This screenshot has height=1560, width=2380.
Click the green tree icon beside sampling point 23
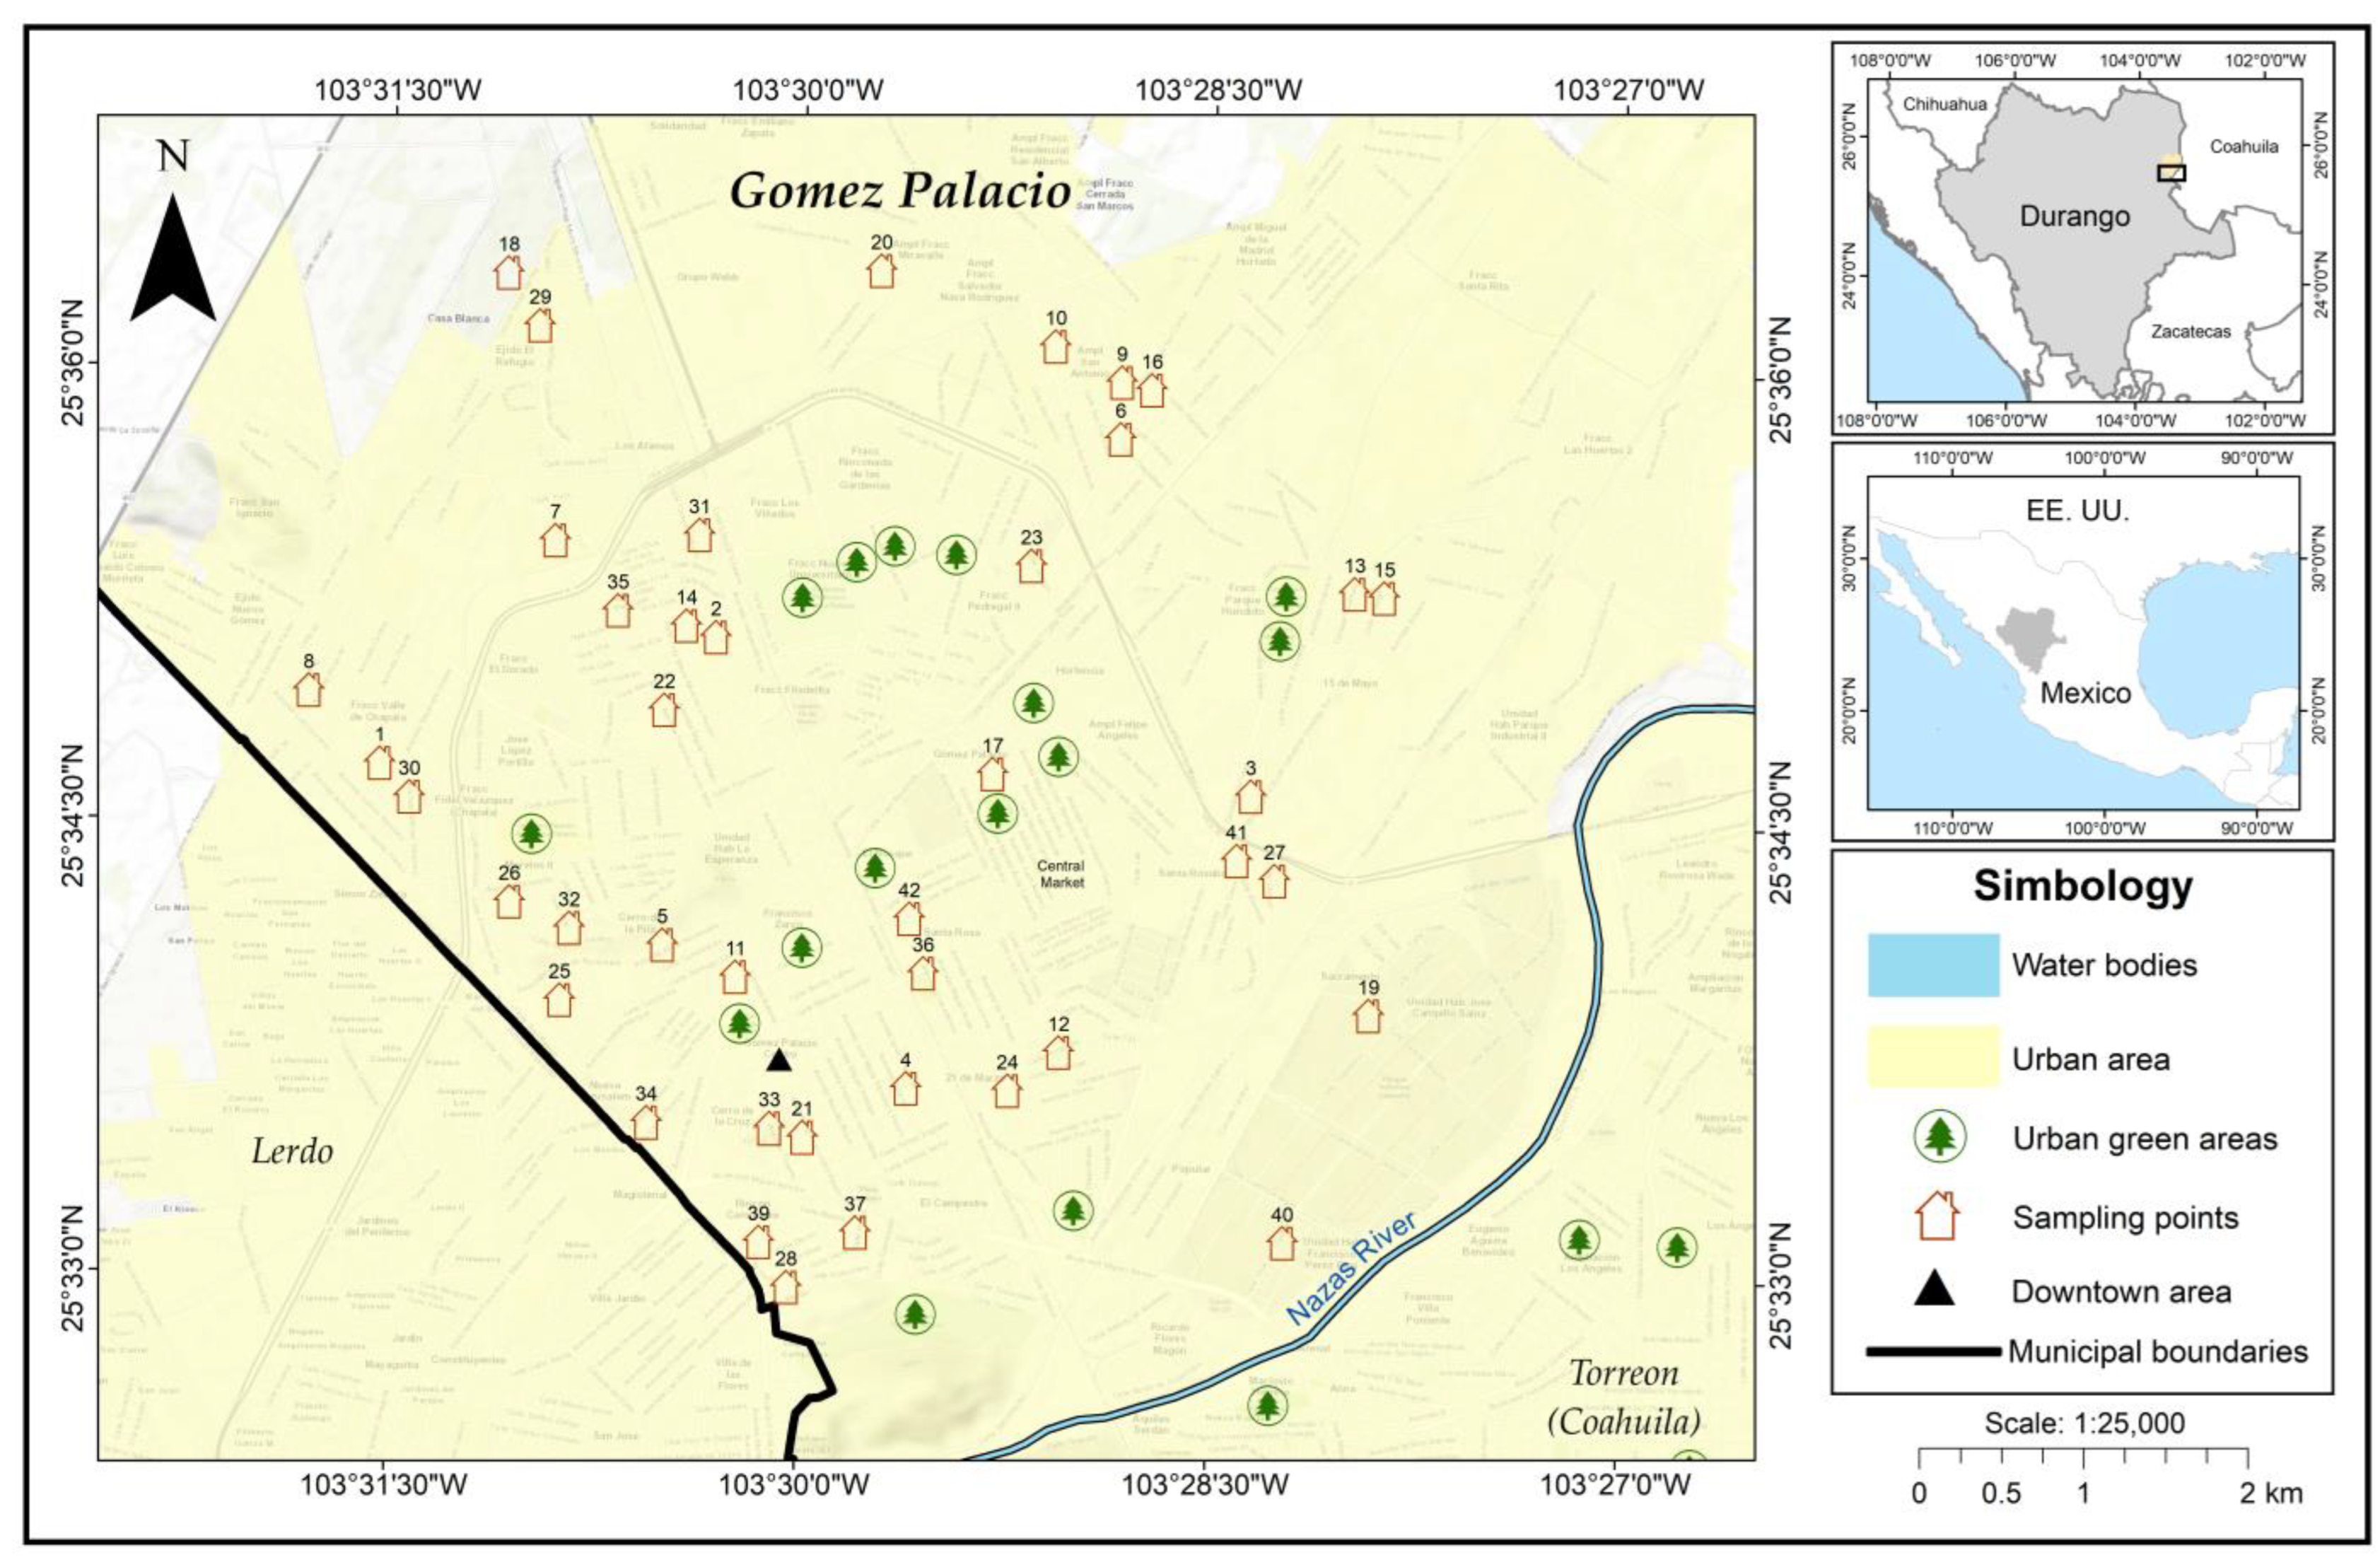957,554
